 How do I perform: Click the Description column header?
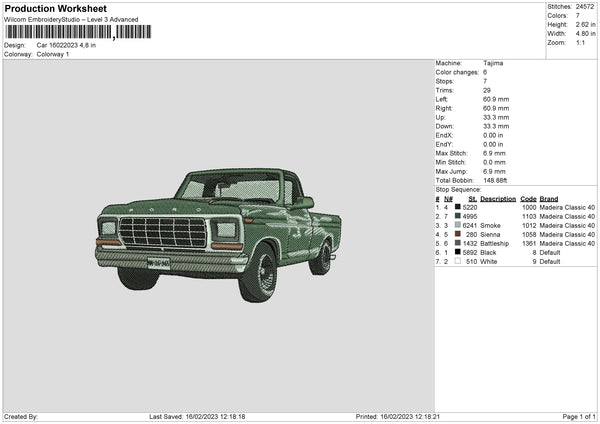497,198
